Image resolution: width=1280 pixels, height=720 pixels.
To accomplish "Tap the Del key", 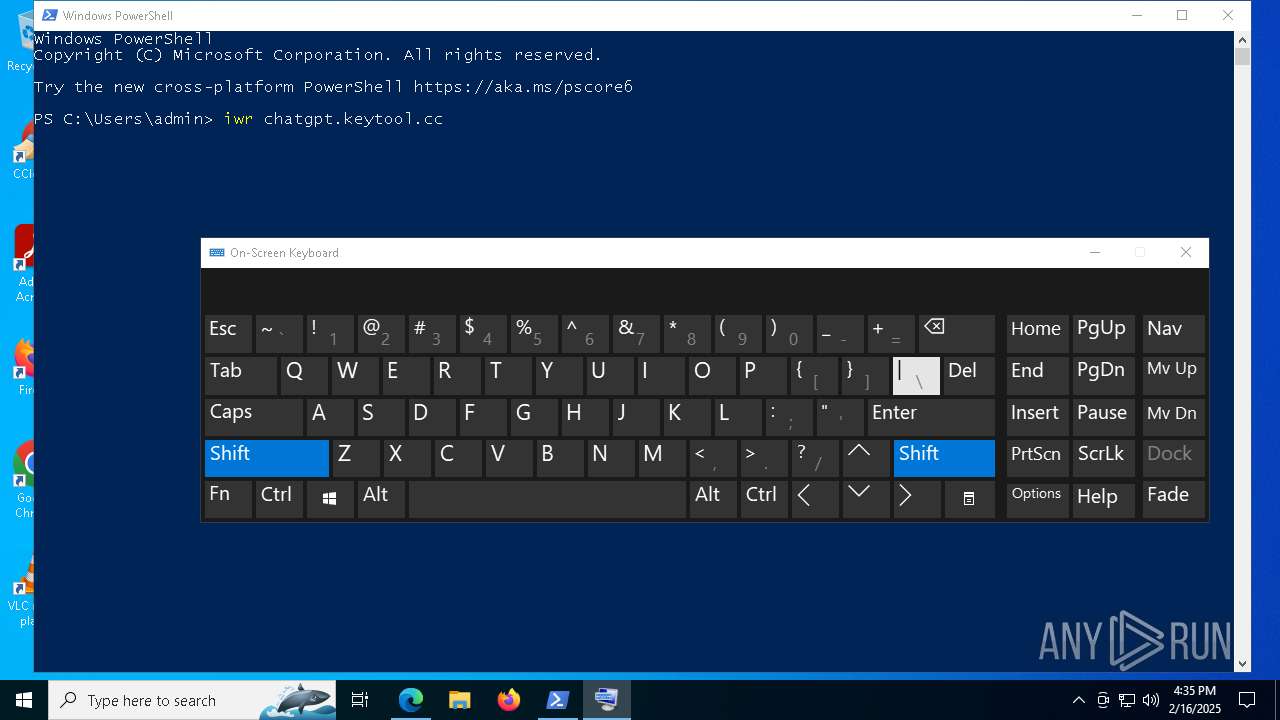I will tap(969, 375).
